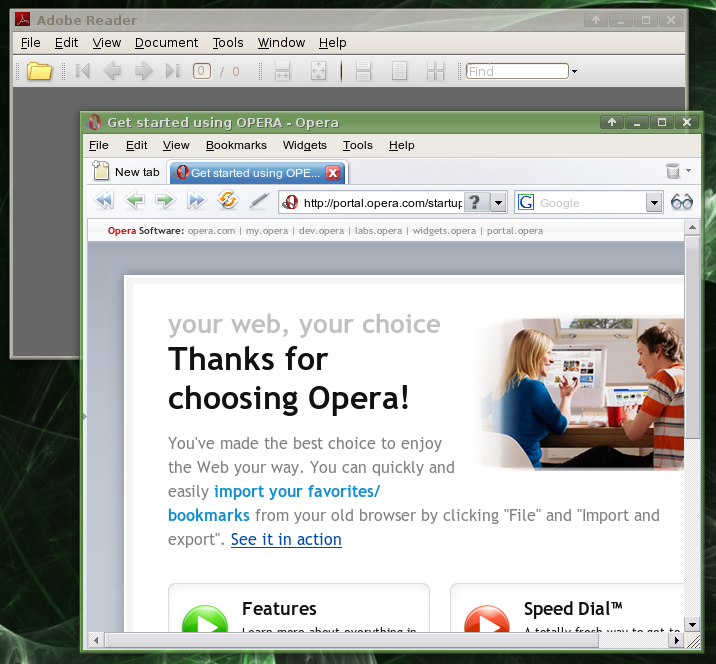Image resolution: width=716 pixels, height=664 pixels.
Task: Click next page arrow in Adobe Reader
Action: pos(143,71)
